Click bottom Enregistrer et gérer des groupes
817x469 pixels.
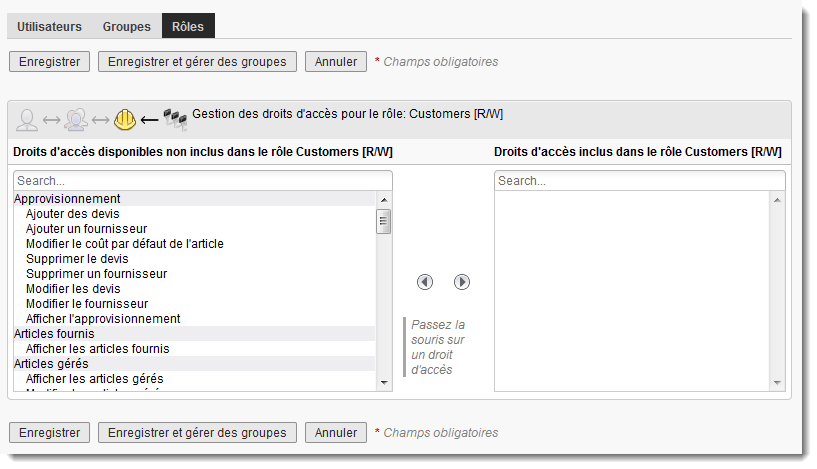coord(197,433)
